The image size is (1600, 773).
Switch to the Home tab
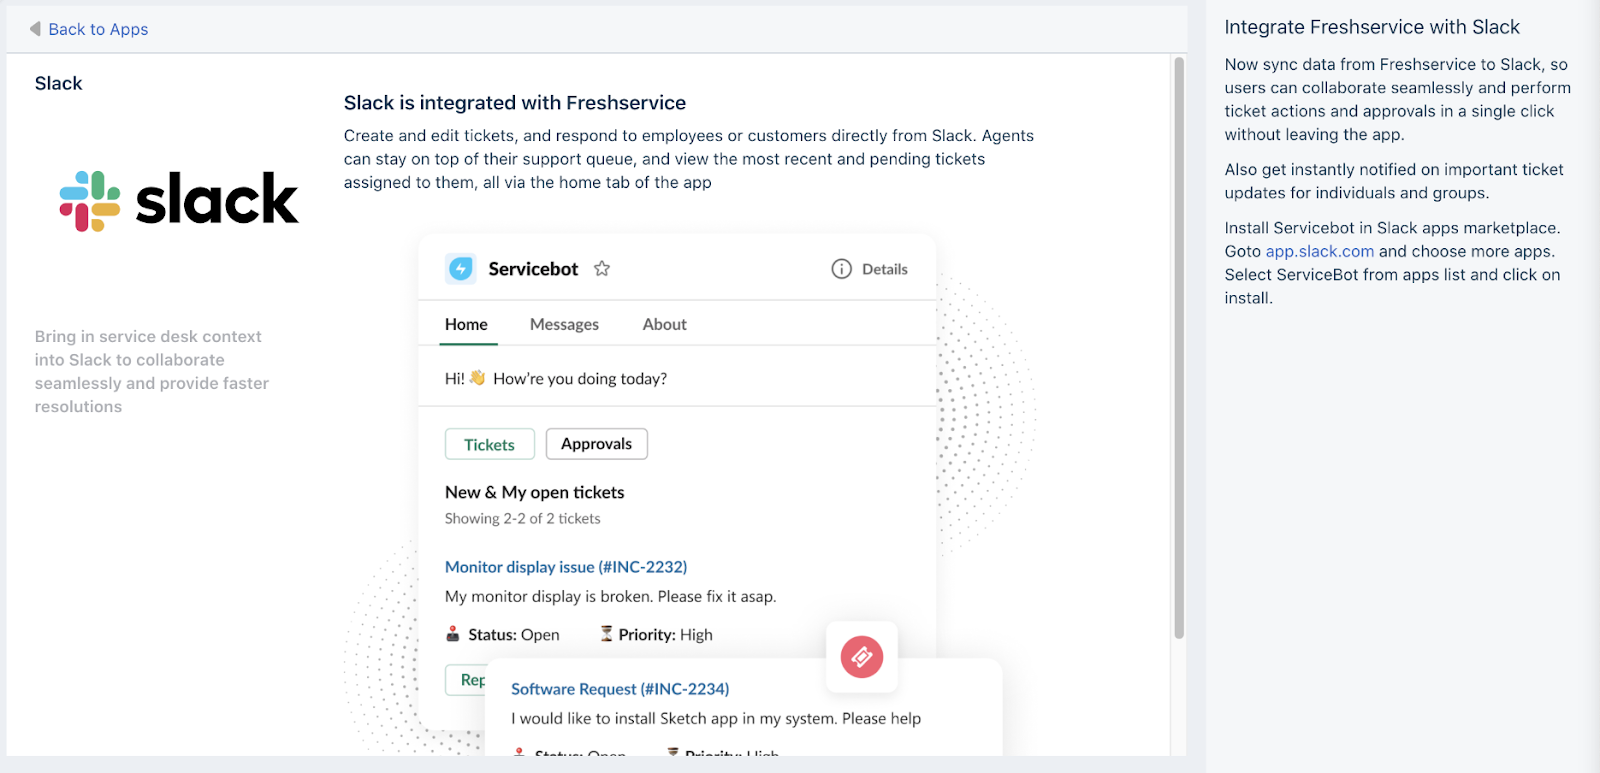pos(466,324)
